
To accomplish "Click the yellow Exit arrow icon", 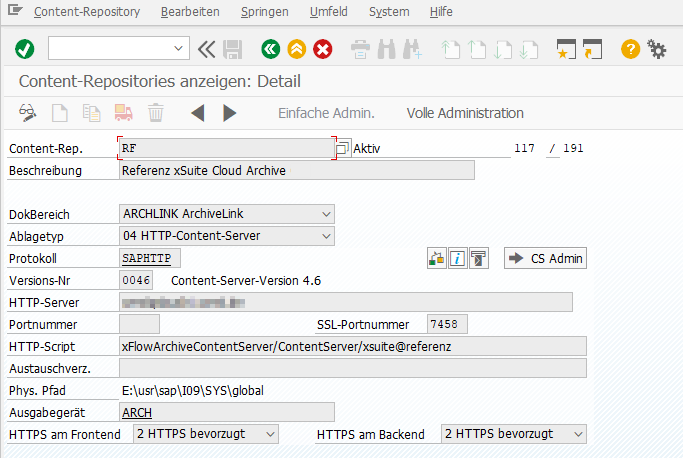I will pyautogui.click(x=296, y=48).
